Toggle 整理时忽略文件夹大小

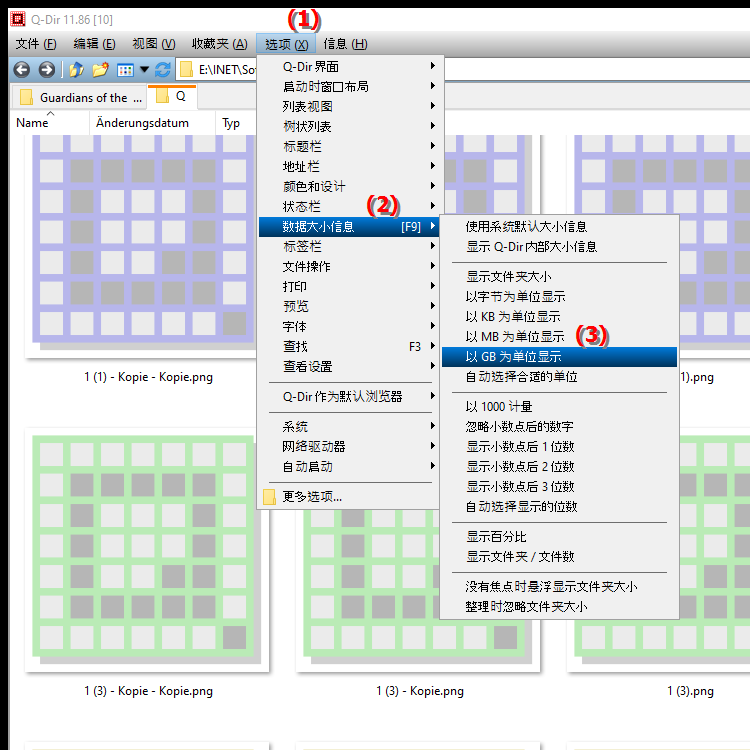[559, 607]
